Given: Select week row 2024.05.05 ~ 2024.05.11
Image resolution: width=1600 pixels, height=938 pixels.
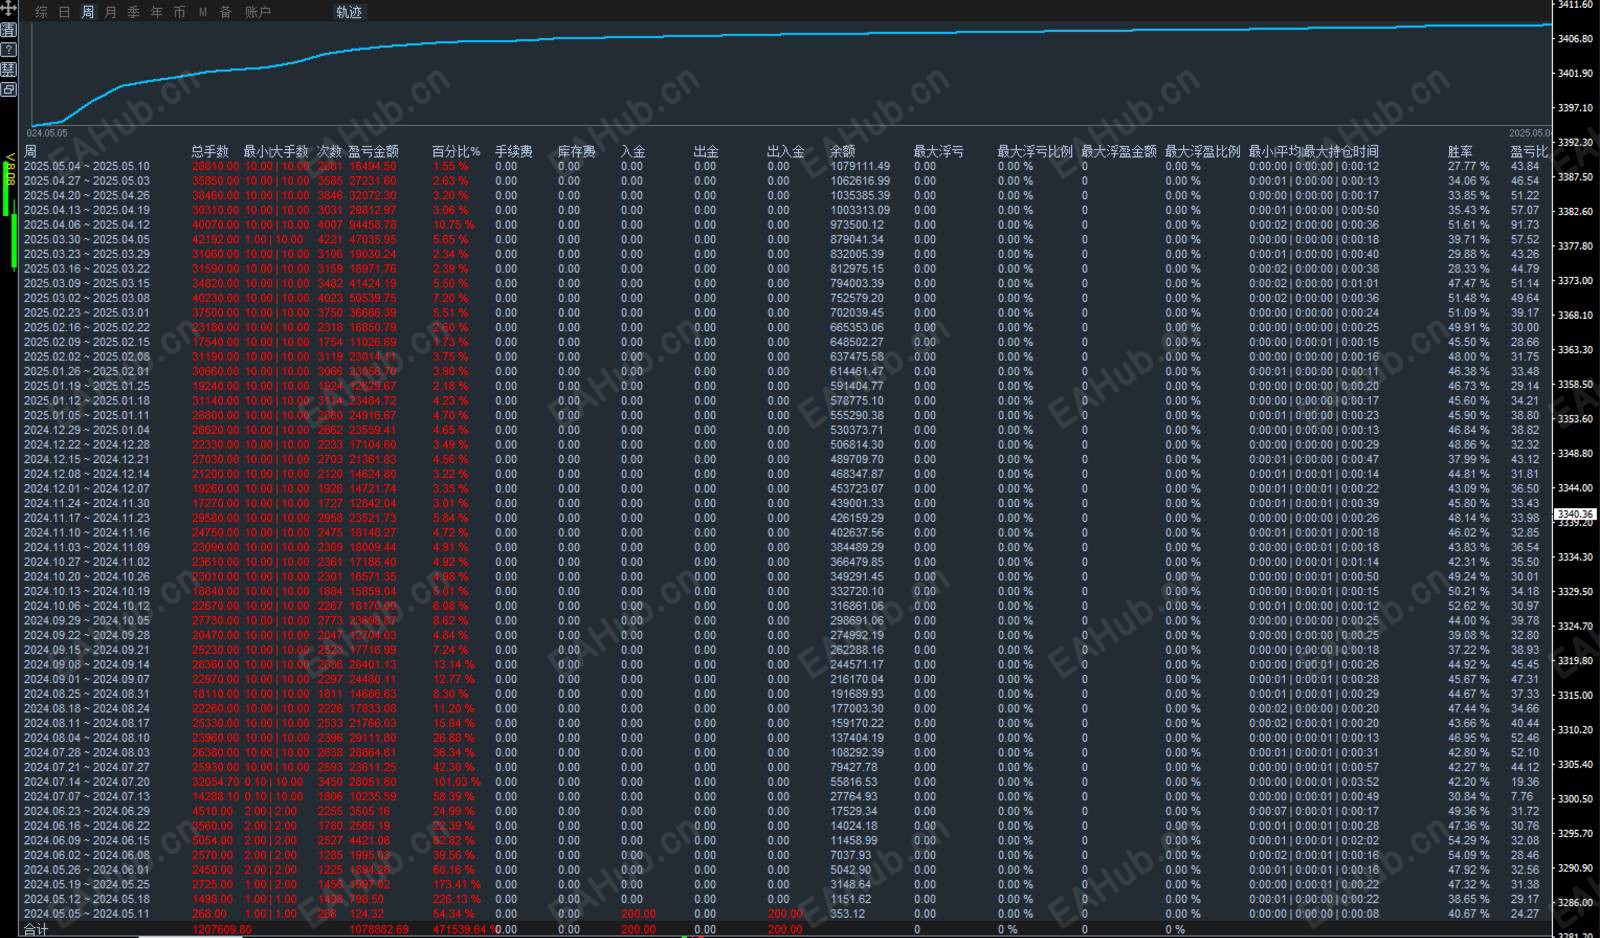Looking at the screenshot, I should 87,913.
